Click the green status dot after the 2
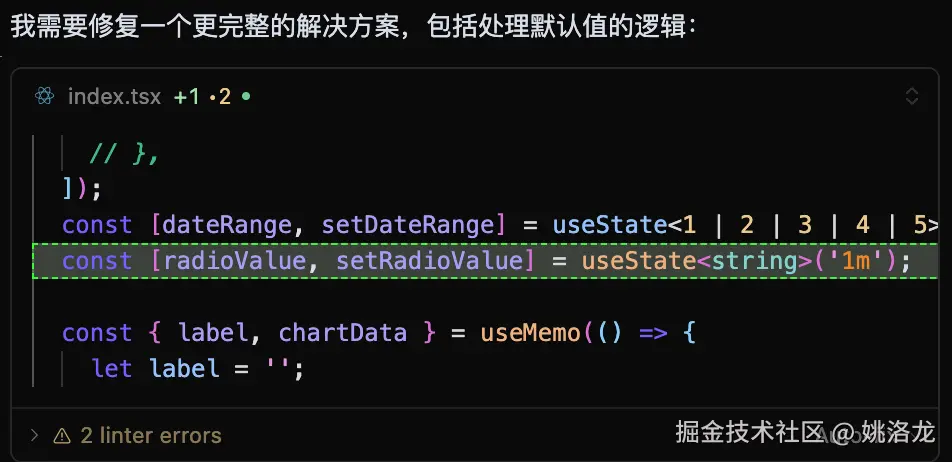This screenshot has width=952, height=462. (x=246, y=96)
